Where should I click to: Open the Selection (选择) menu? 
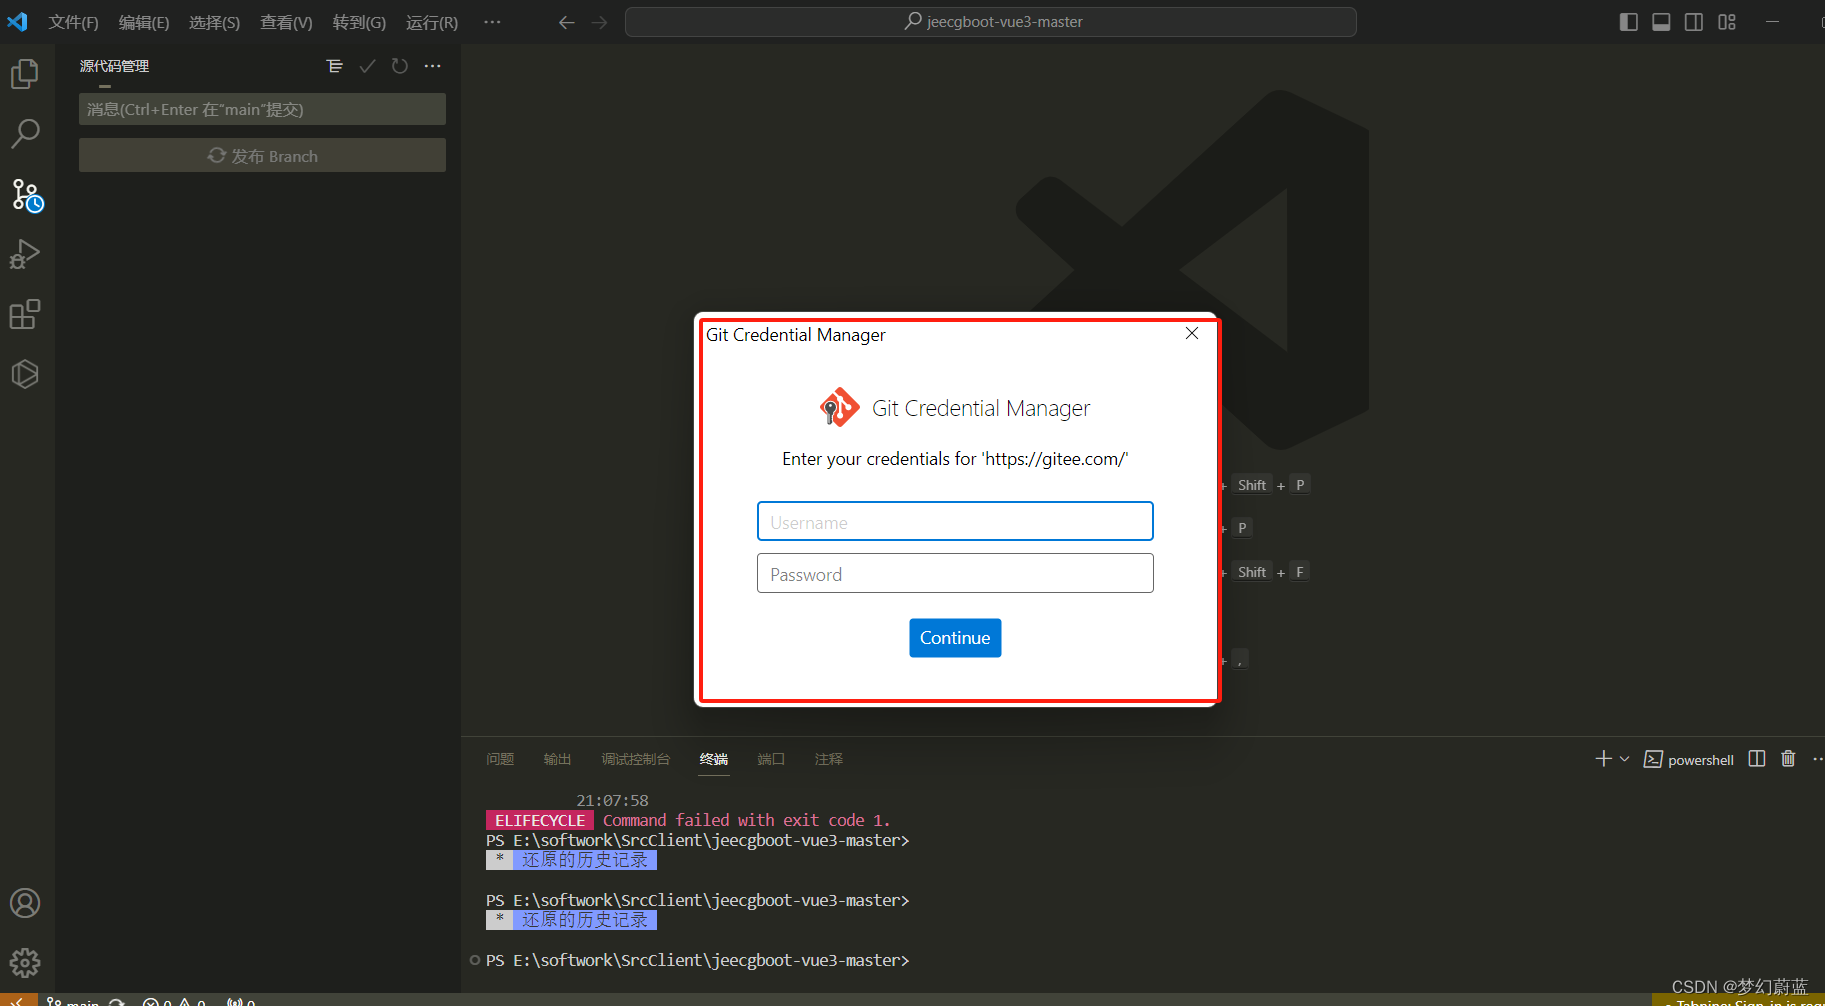[214, 22]
